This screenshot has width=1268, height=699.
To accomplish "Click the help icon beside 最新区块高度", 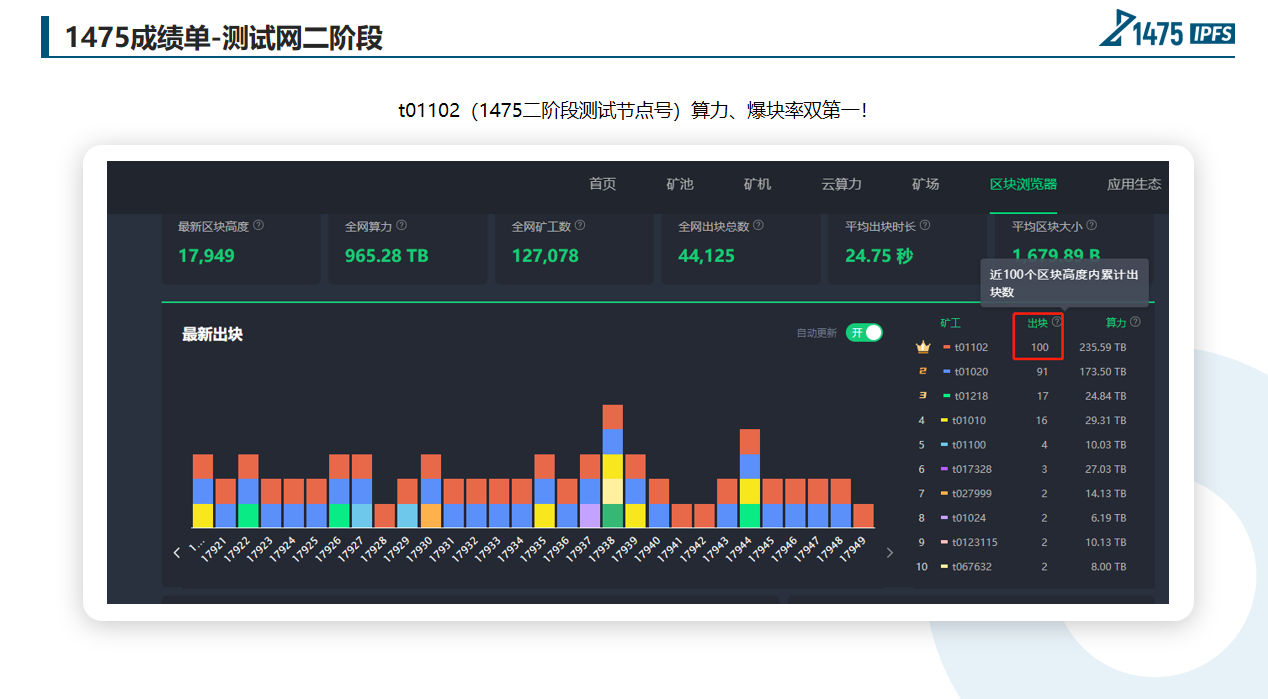I will pyautogui.click(x=259, y=226).
